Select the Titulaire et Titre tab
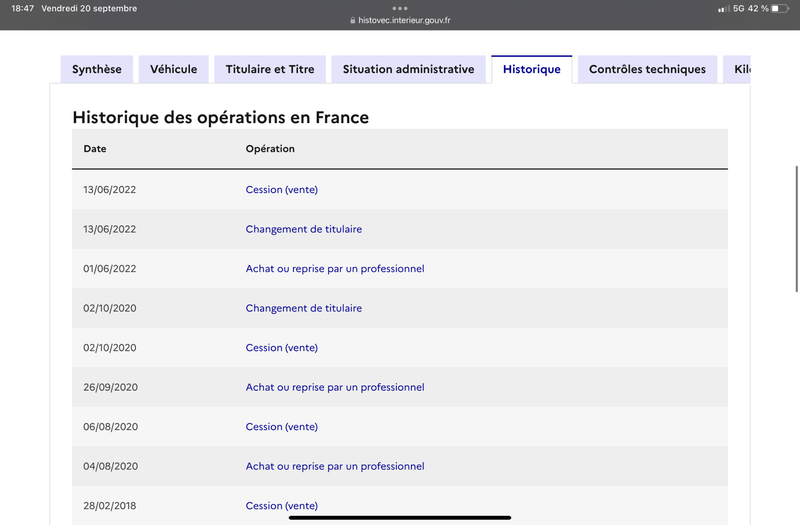This screenshot has width=800, height=525. point(270,69)
